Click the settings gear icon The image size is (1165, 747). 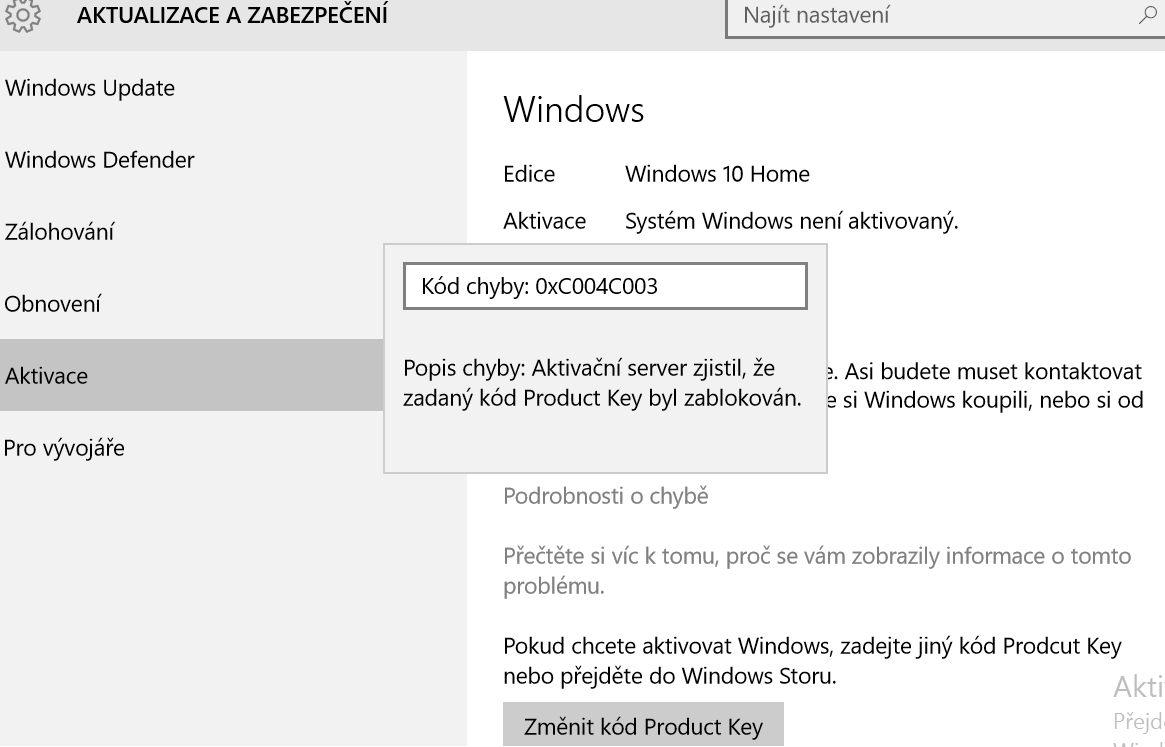pos(17,16)
